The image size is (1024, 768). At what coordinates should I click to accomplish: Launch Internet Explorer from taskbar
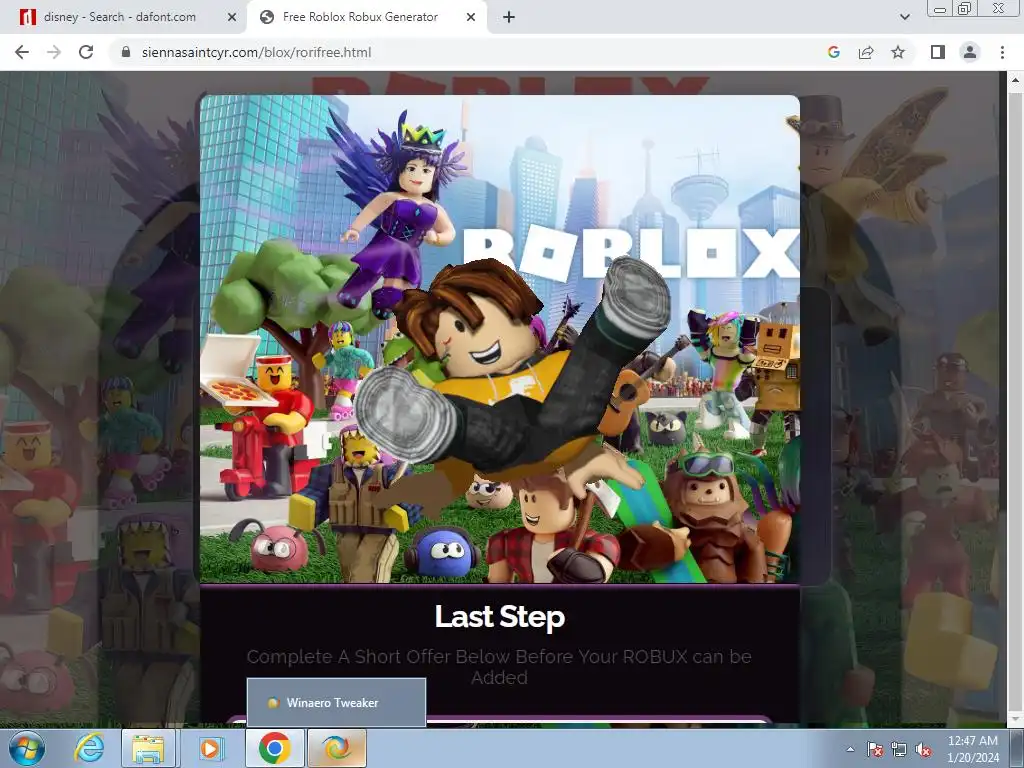click(89, 748)
